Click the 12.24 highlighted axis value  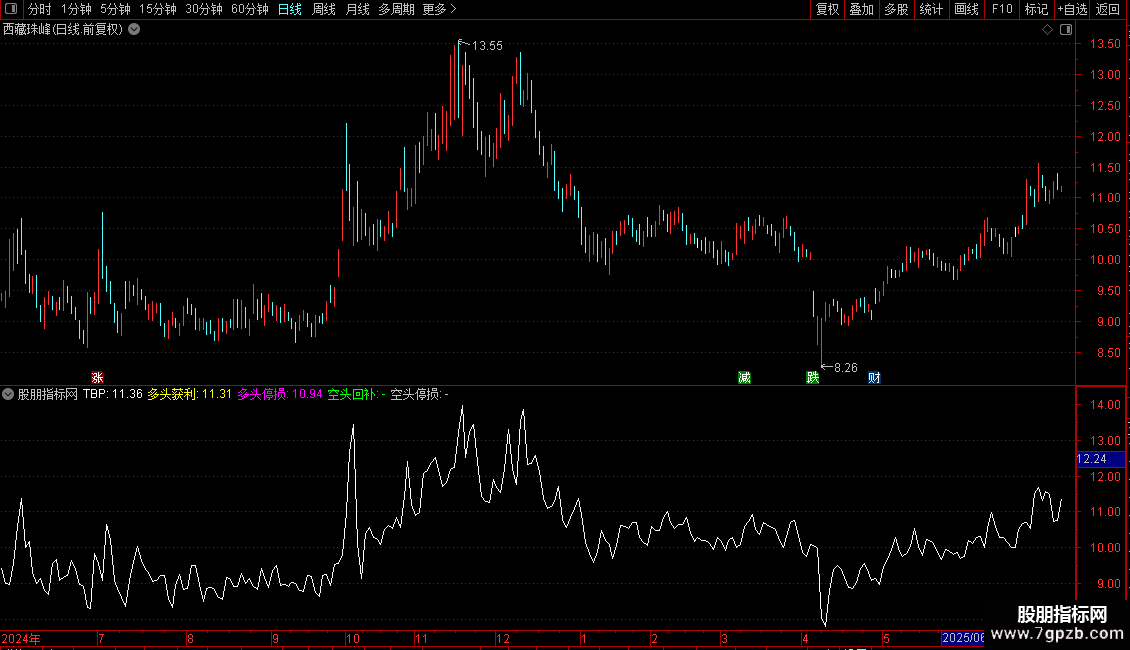pos(1100,459)
